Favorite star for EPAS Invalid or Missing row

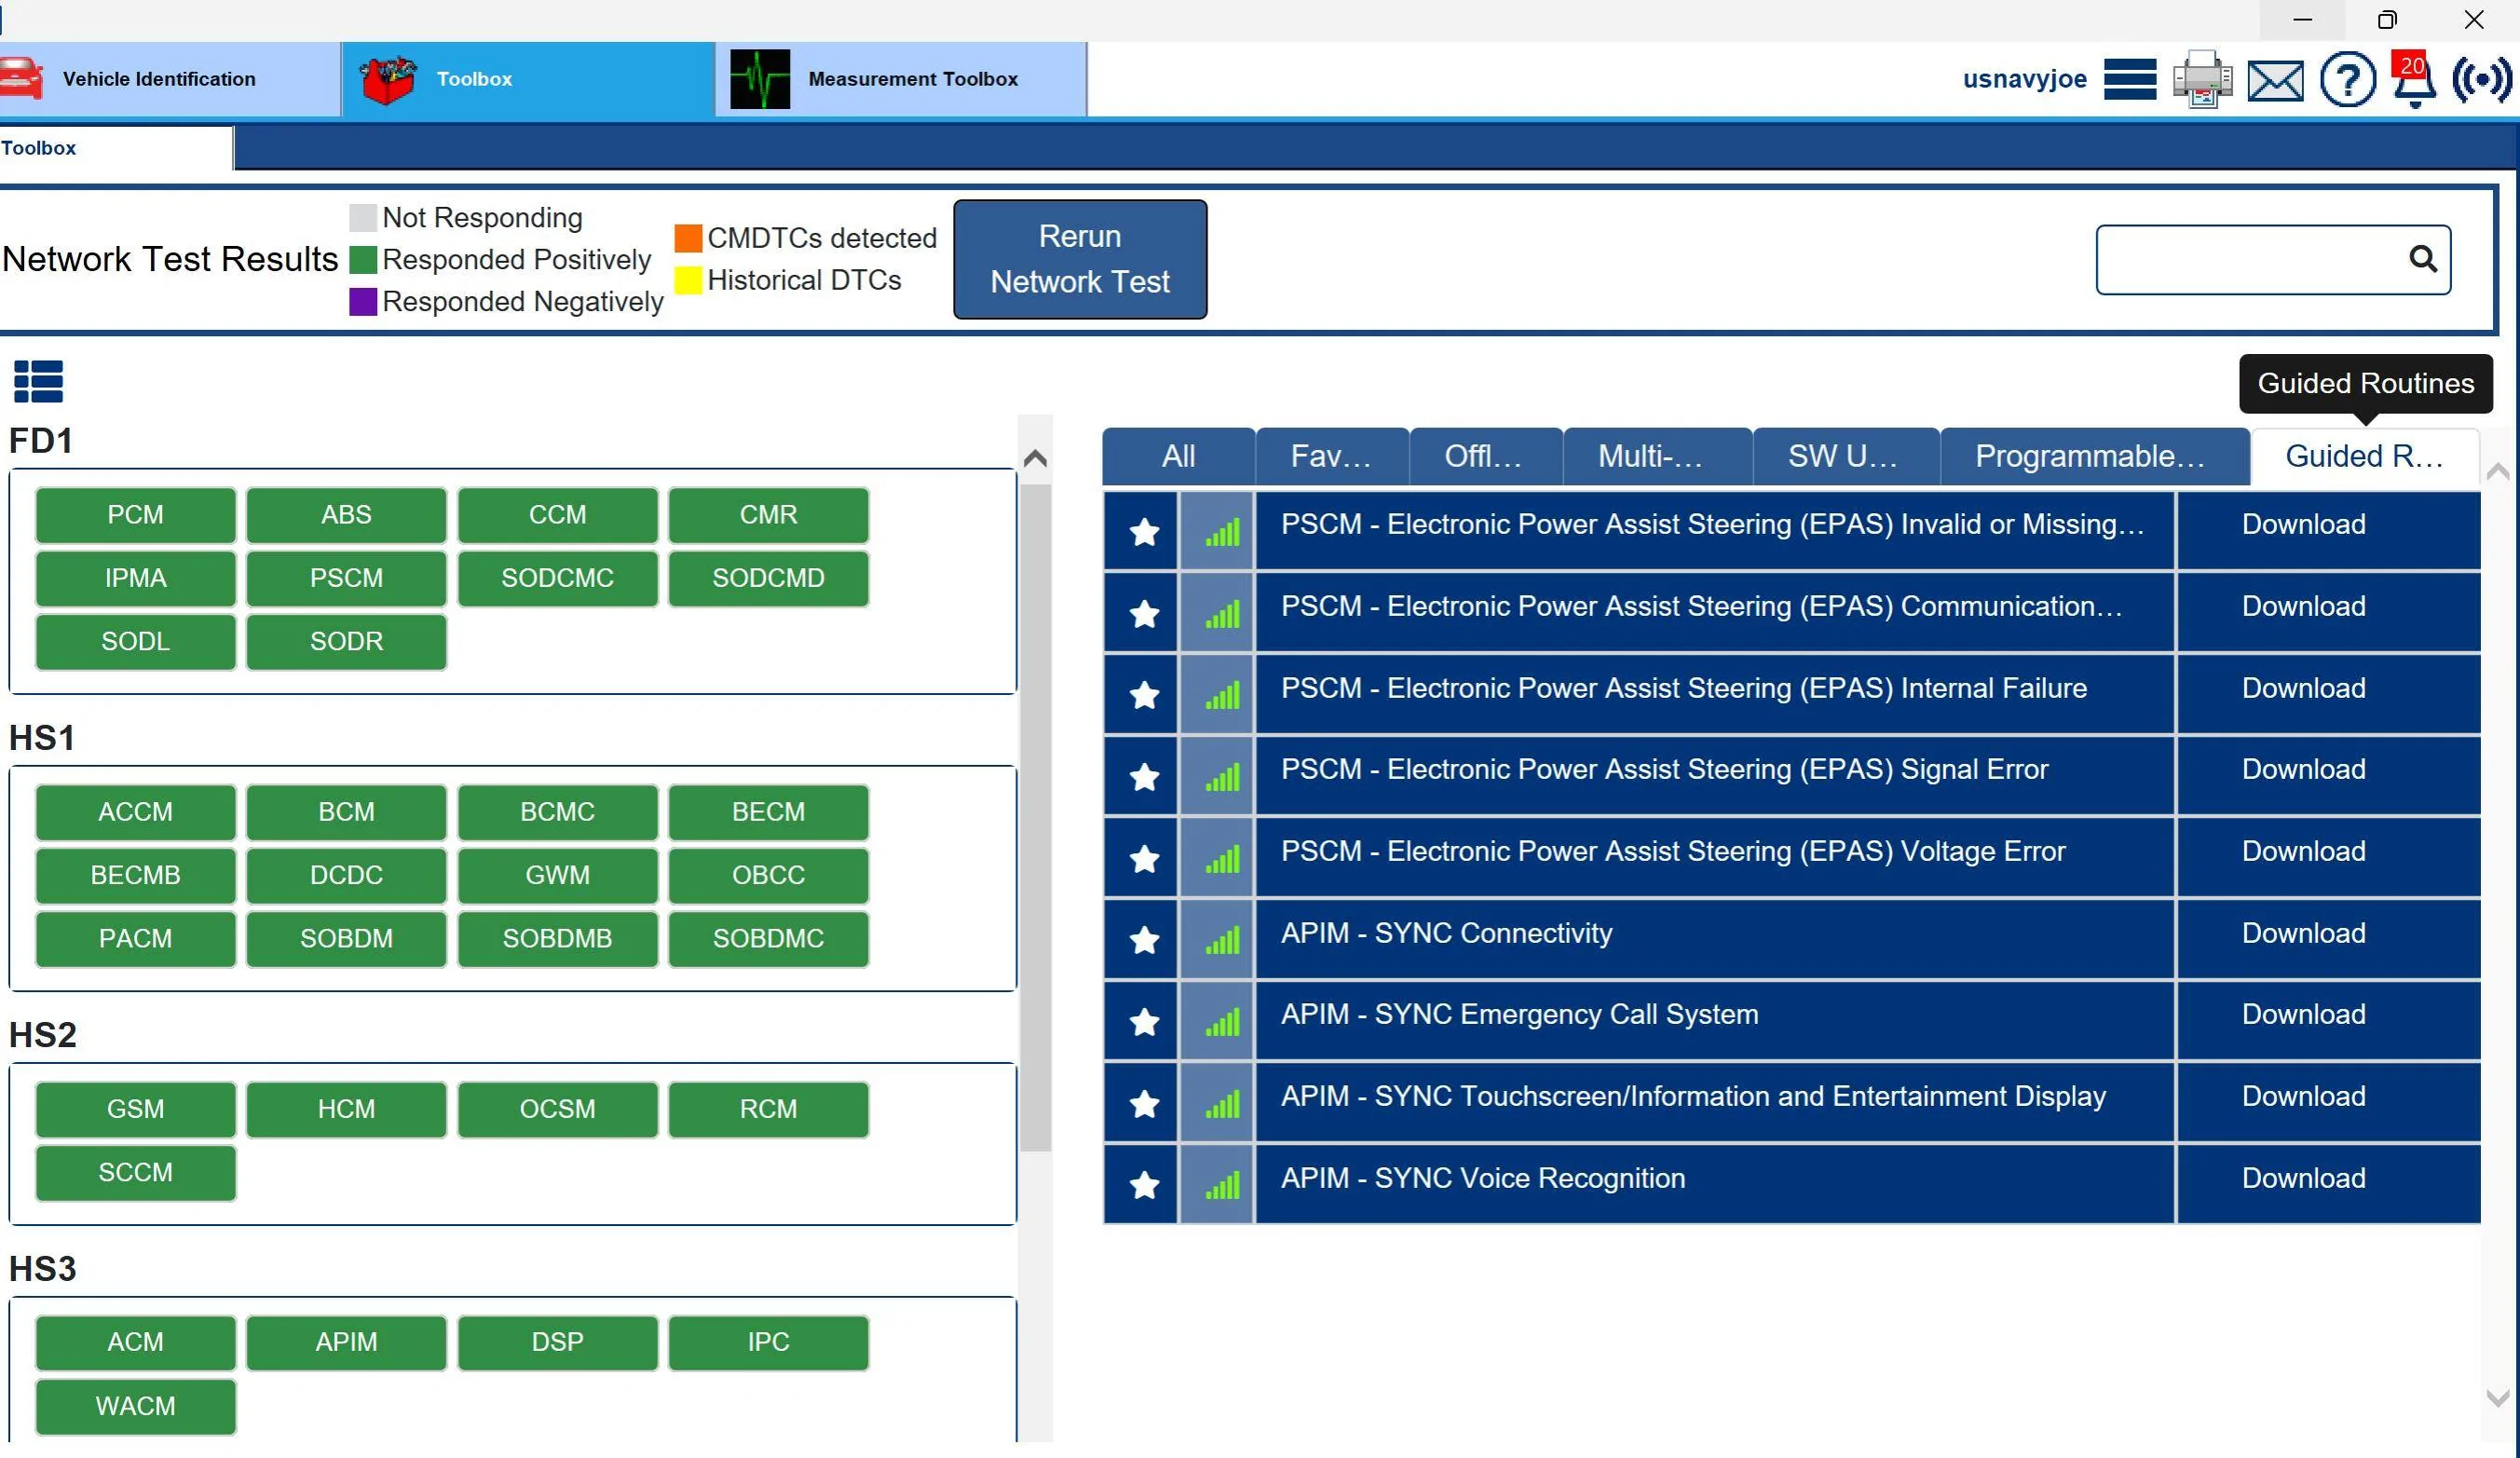pos(1144,532)
